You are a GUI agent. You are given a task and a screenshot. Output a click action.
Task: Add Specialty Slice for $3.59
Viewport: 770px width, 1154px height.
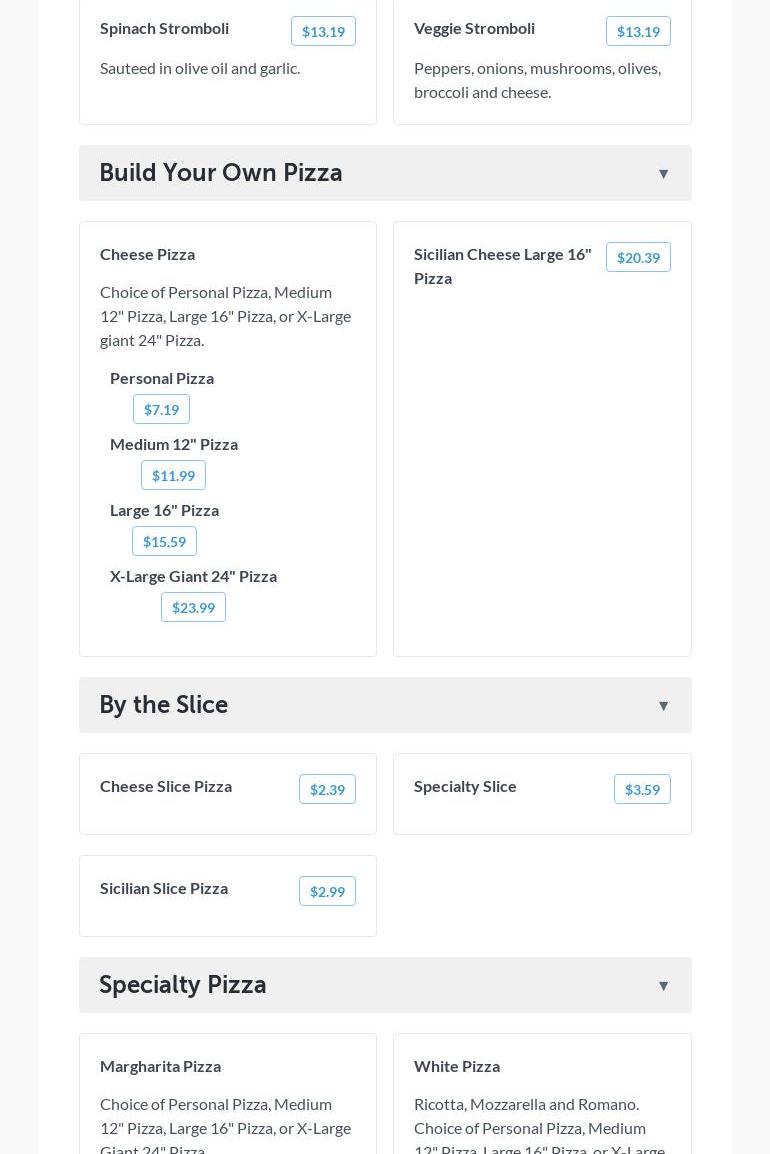(x=642, y=790)
